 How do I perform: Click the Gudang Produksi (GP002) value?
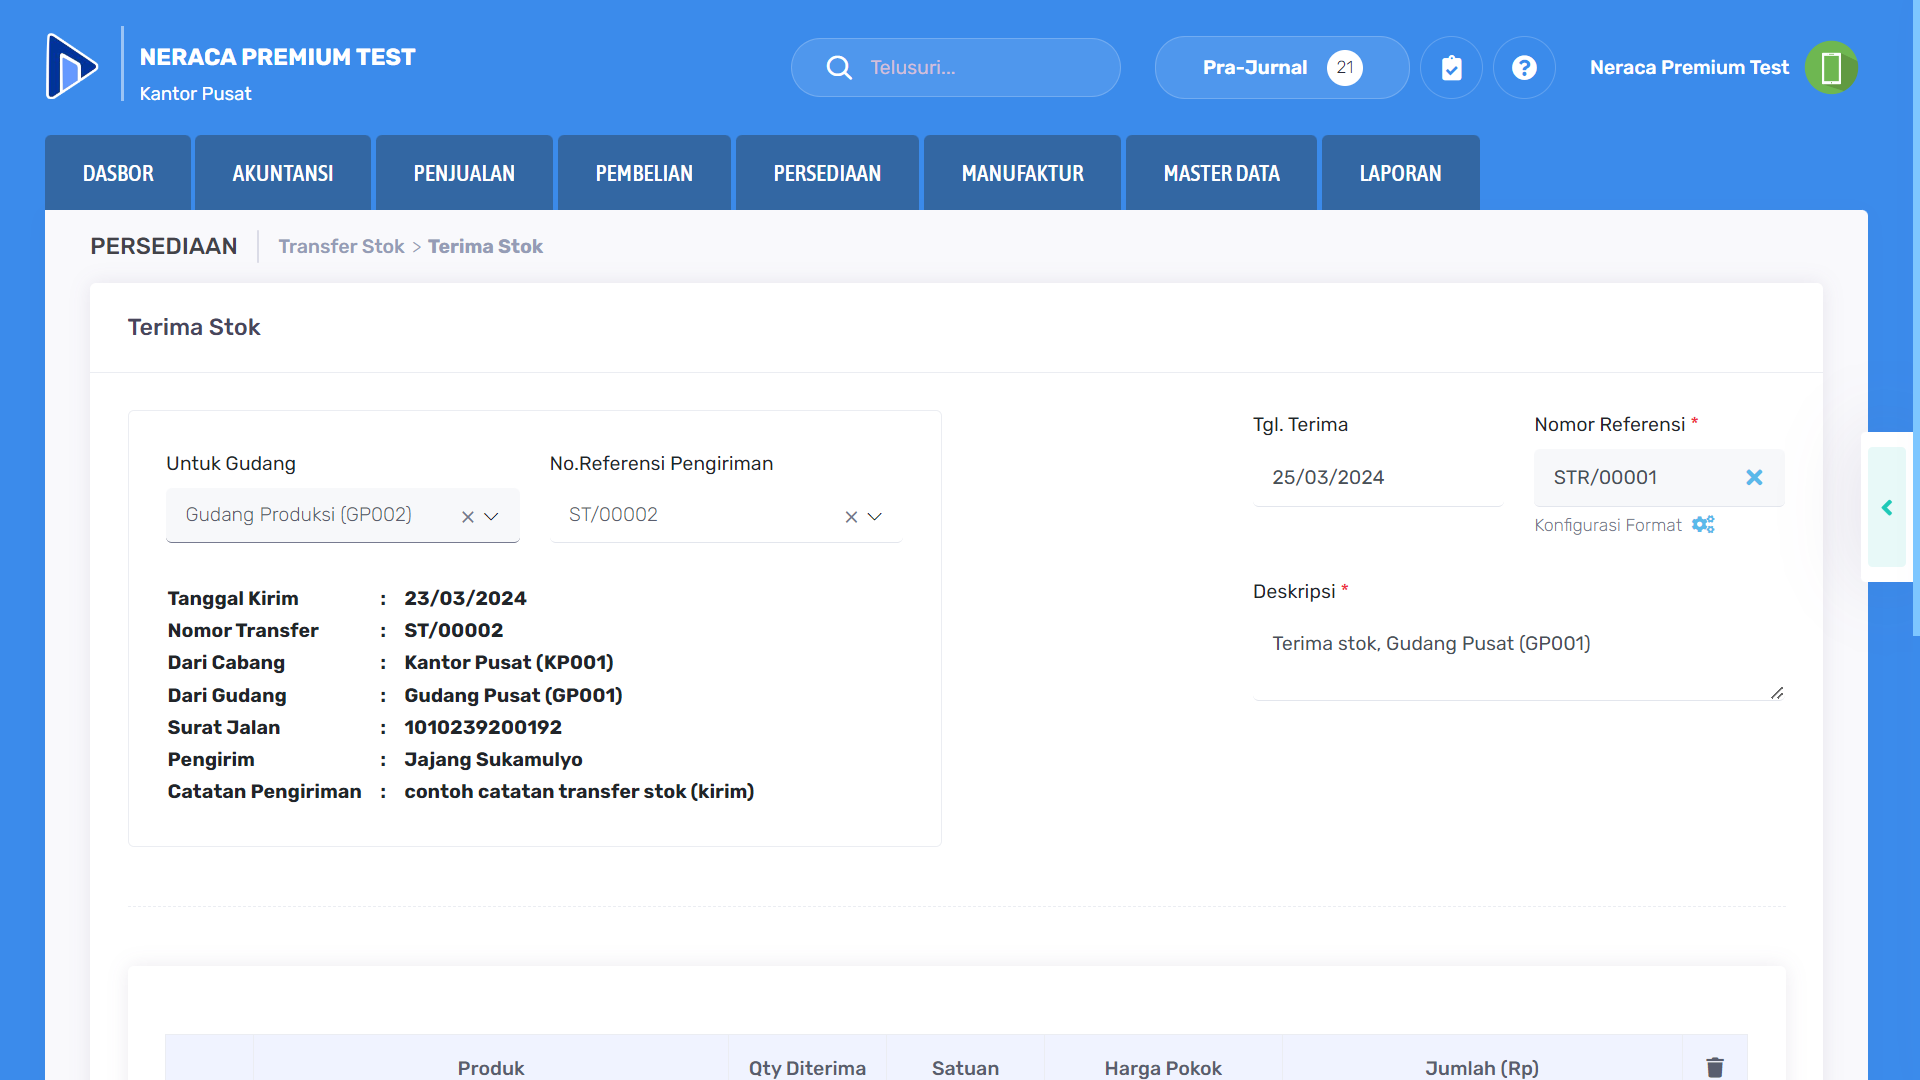click(x=298, y=515)
